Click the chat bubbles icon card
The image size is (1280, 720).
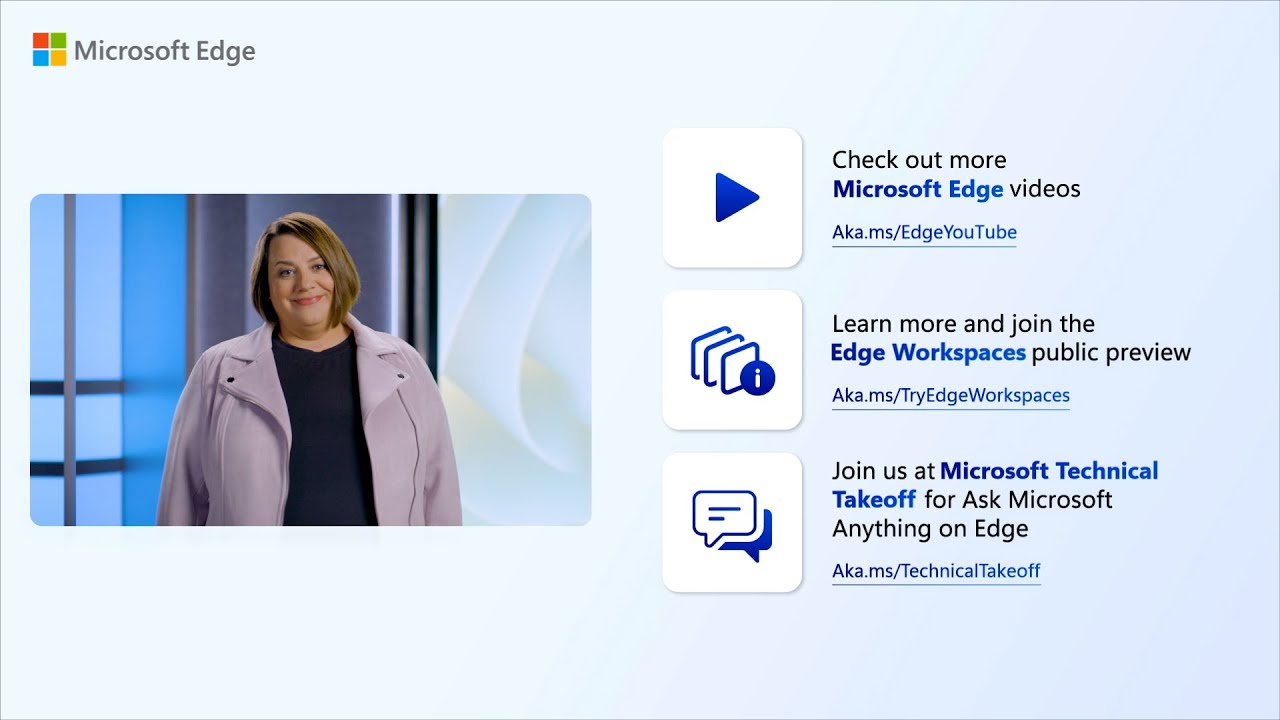(732, 523)
